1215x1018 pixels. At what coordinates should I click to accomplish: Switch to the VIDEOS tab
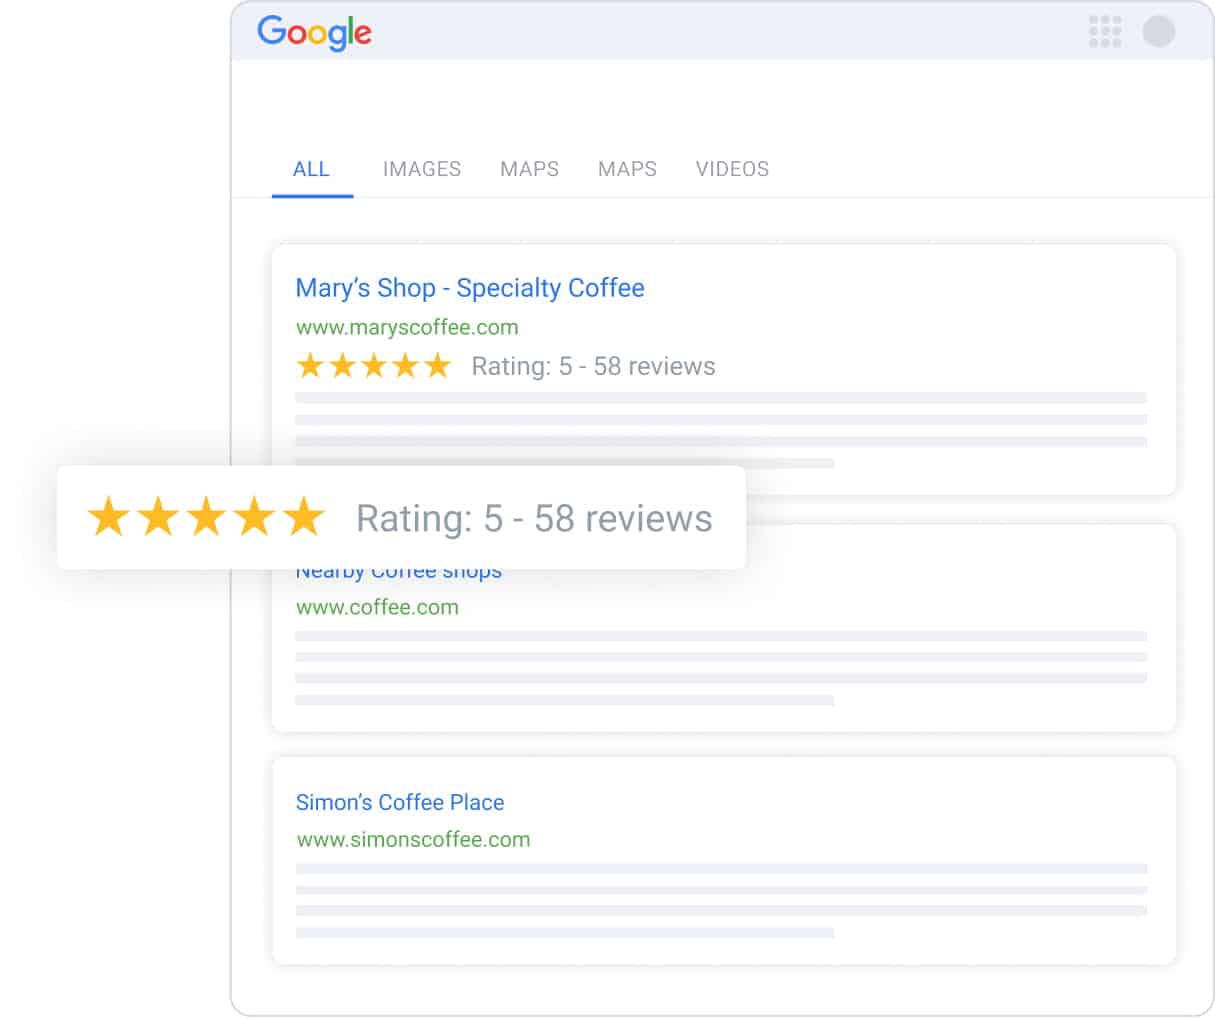pos(732,169)
